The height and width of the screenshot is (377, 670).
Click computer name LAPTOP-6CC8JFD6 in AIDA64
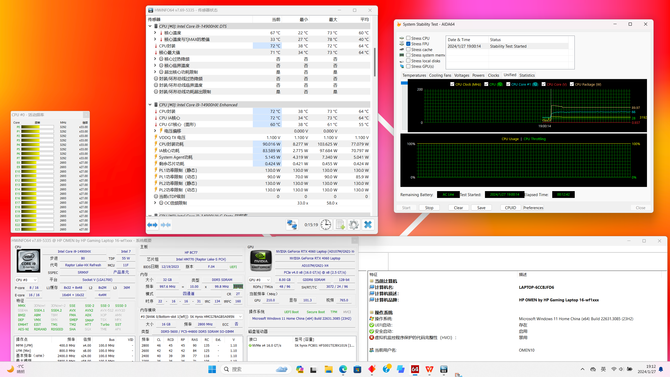pyautogui.click(x=536, y=288)
